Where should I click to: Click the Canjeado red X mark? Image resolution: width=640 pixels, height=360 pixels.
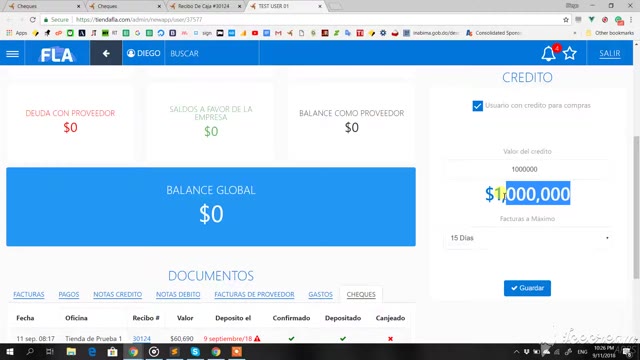pos(390,338)
